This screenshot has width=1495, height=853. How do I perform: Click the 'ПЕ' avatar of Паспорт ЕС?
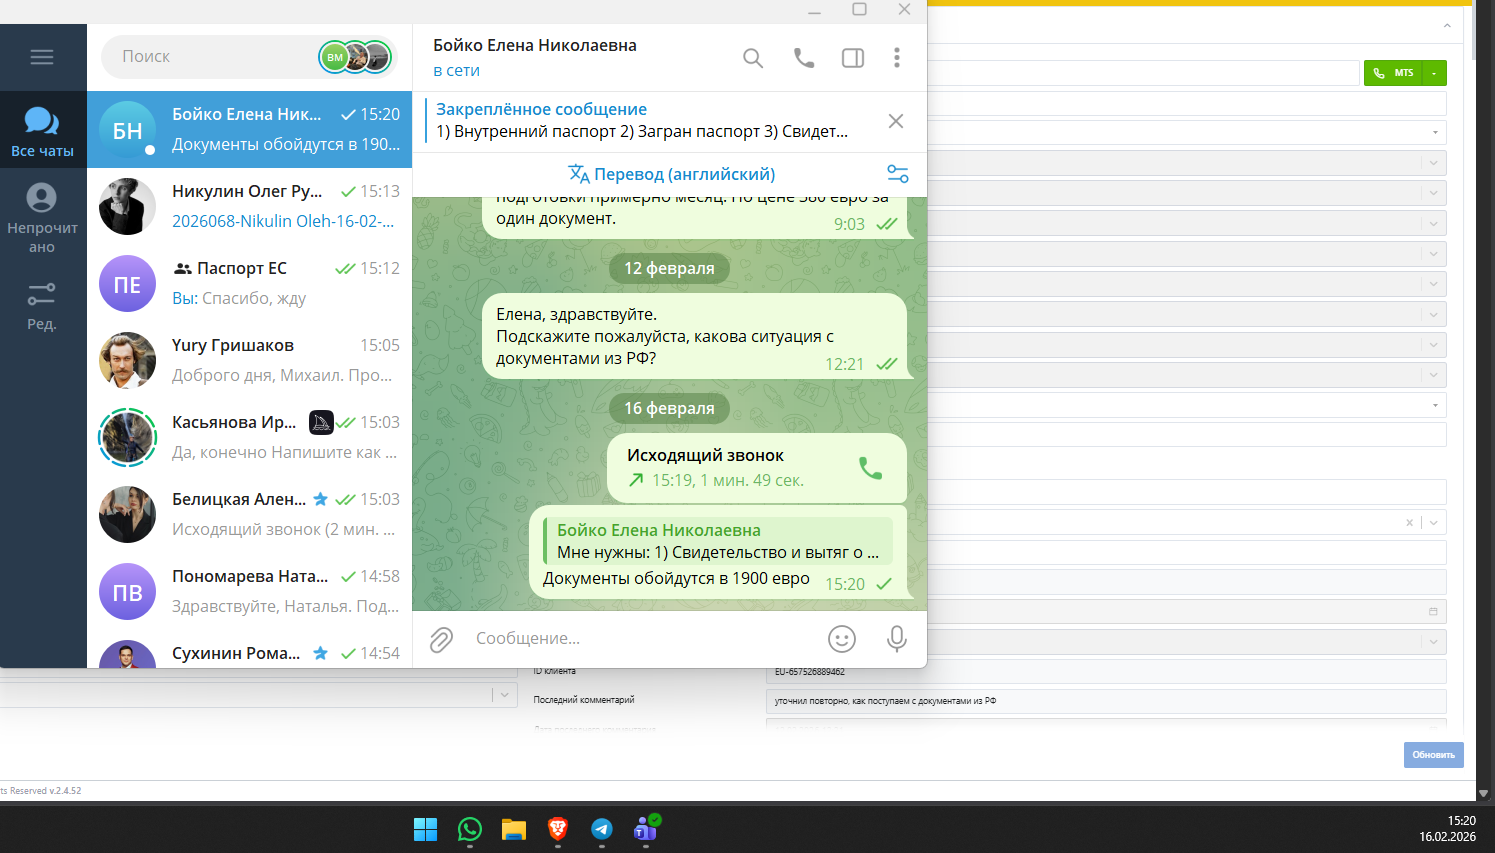128,284
